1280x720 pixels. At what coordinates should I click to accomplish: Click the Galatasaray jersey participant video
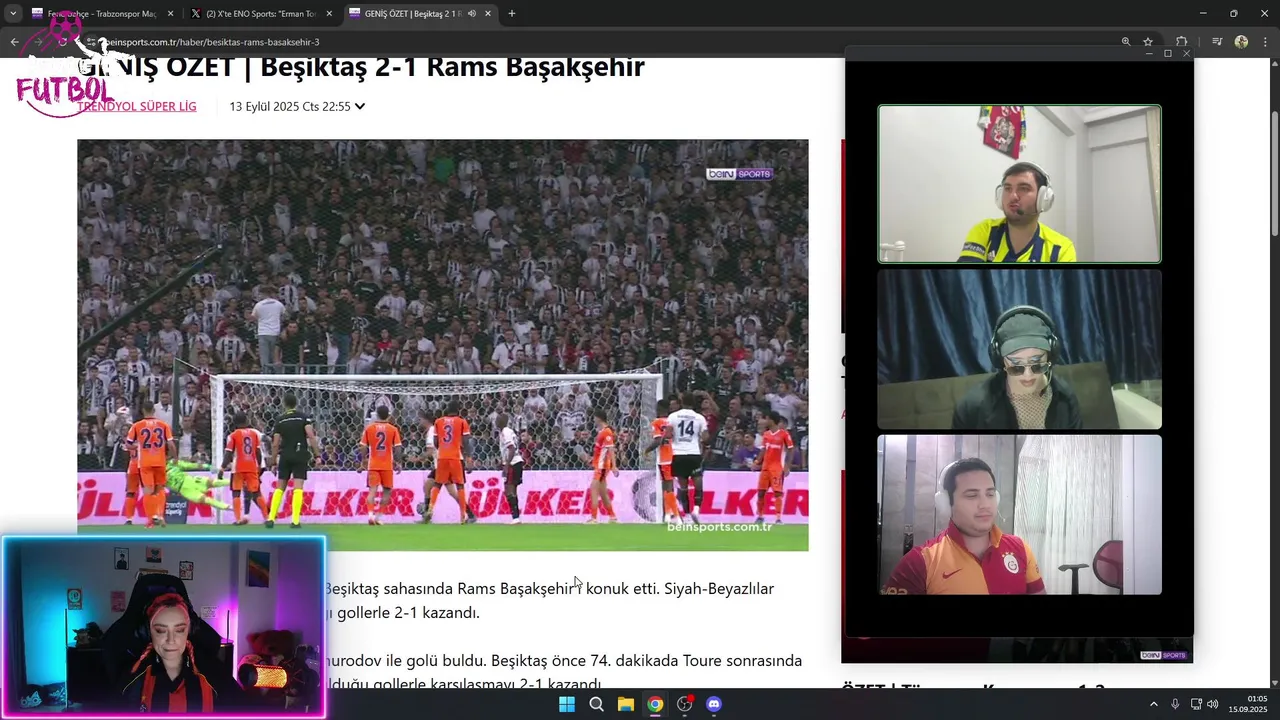click(x=1020, y=515)
